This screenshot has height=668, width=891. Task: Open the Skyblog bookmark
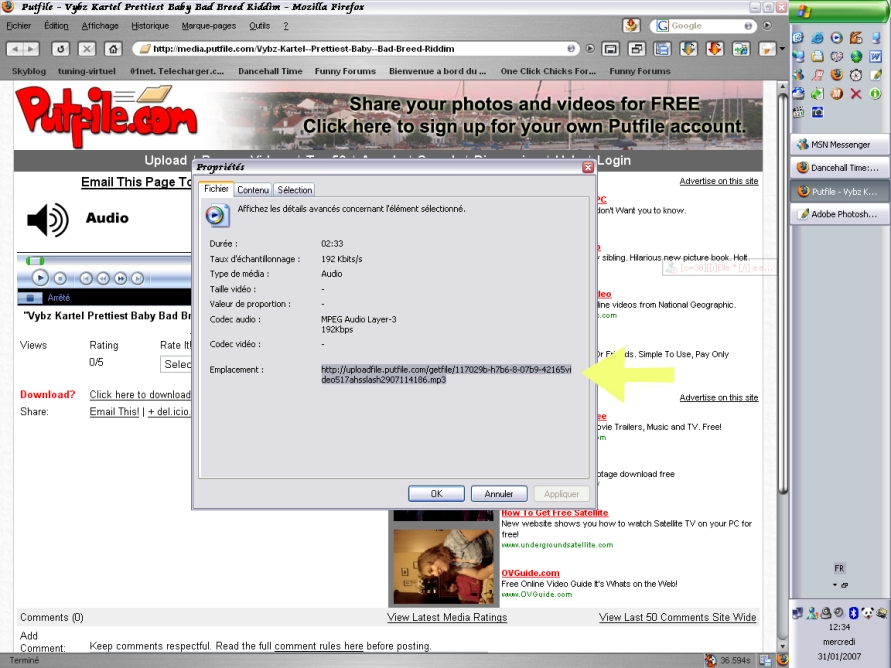[x=29, y=71]
